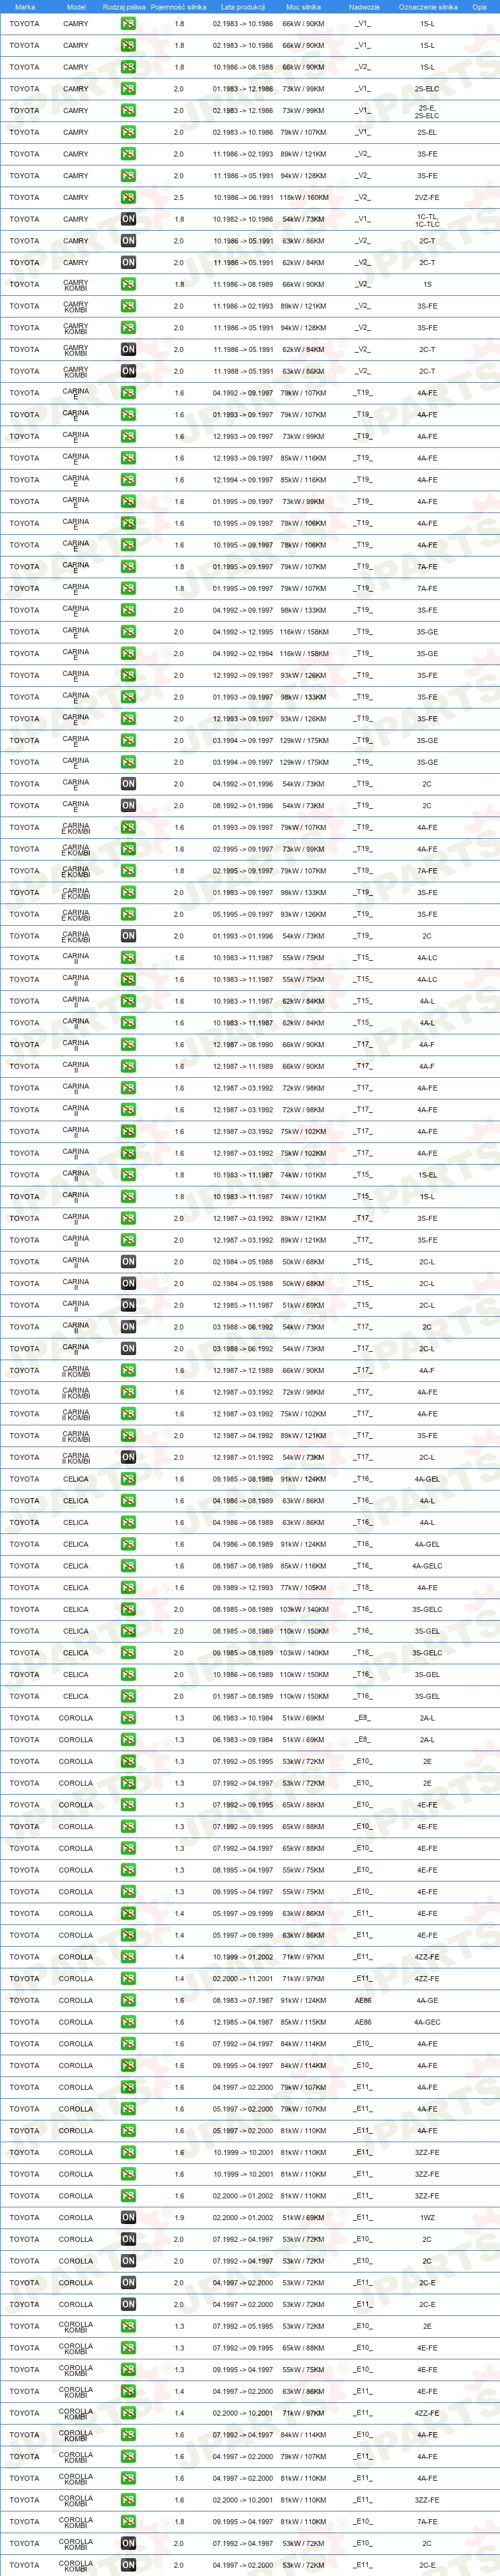Image resolution: width=500 pixels, height=2576 pixels.
Task: Select the '2VZ-FE' engine code cell
Action: pos(427,197)
